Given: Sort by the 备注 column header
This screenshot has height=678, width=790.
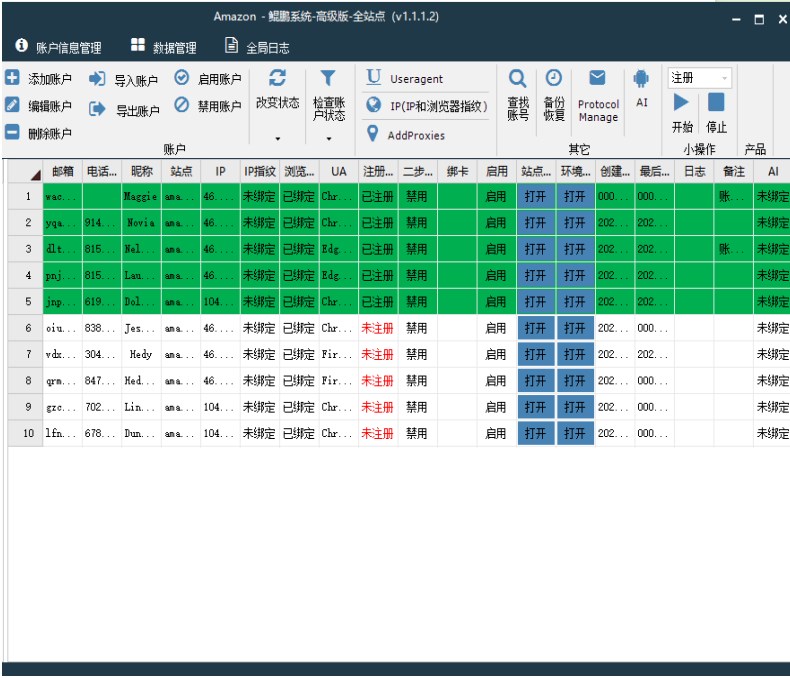Looking at the screenshot, I should coord(734,171).
